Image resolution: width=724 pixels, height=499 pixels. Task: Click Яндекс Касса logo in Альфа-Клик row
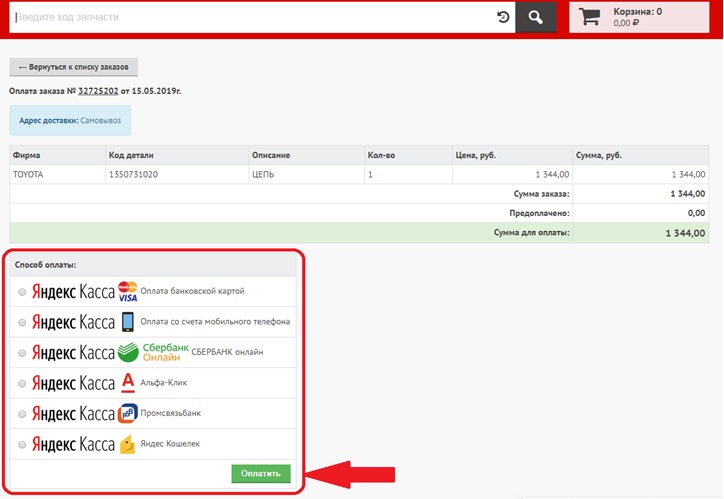tap(73, 384)
